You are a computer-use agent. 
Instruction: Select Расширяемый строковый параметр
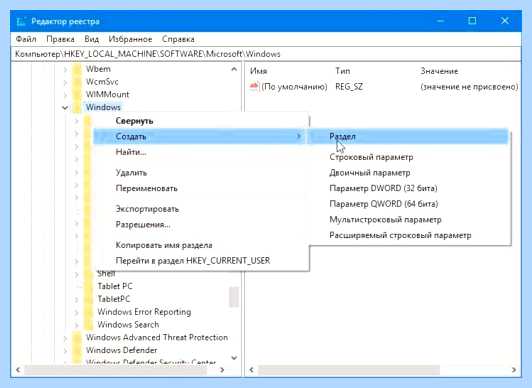tap(408, 235)
